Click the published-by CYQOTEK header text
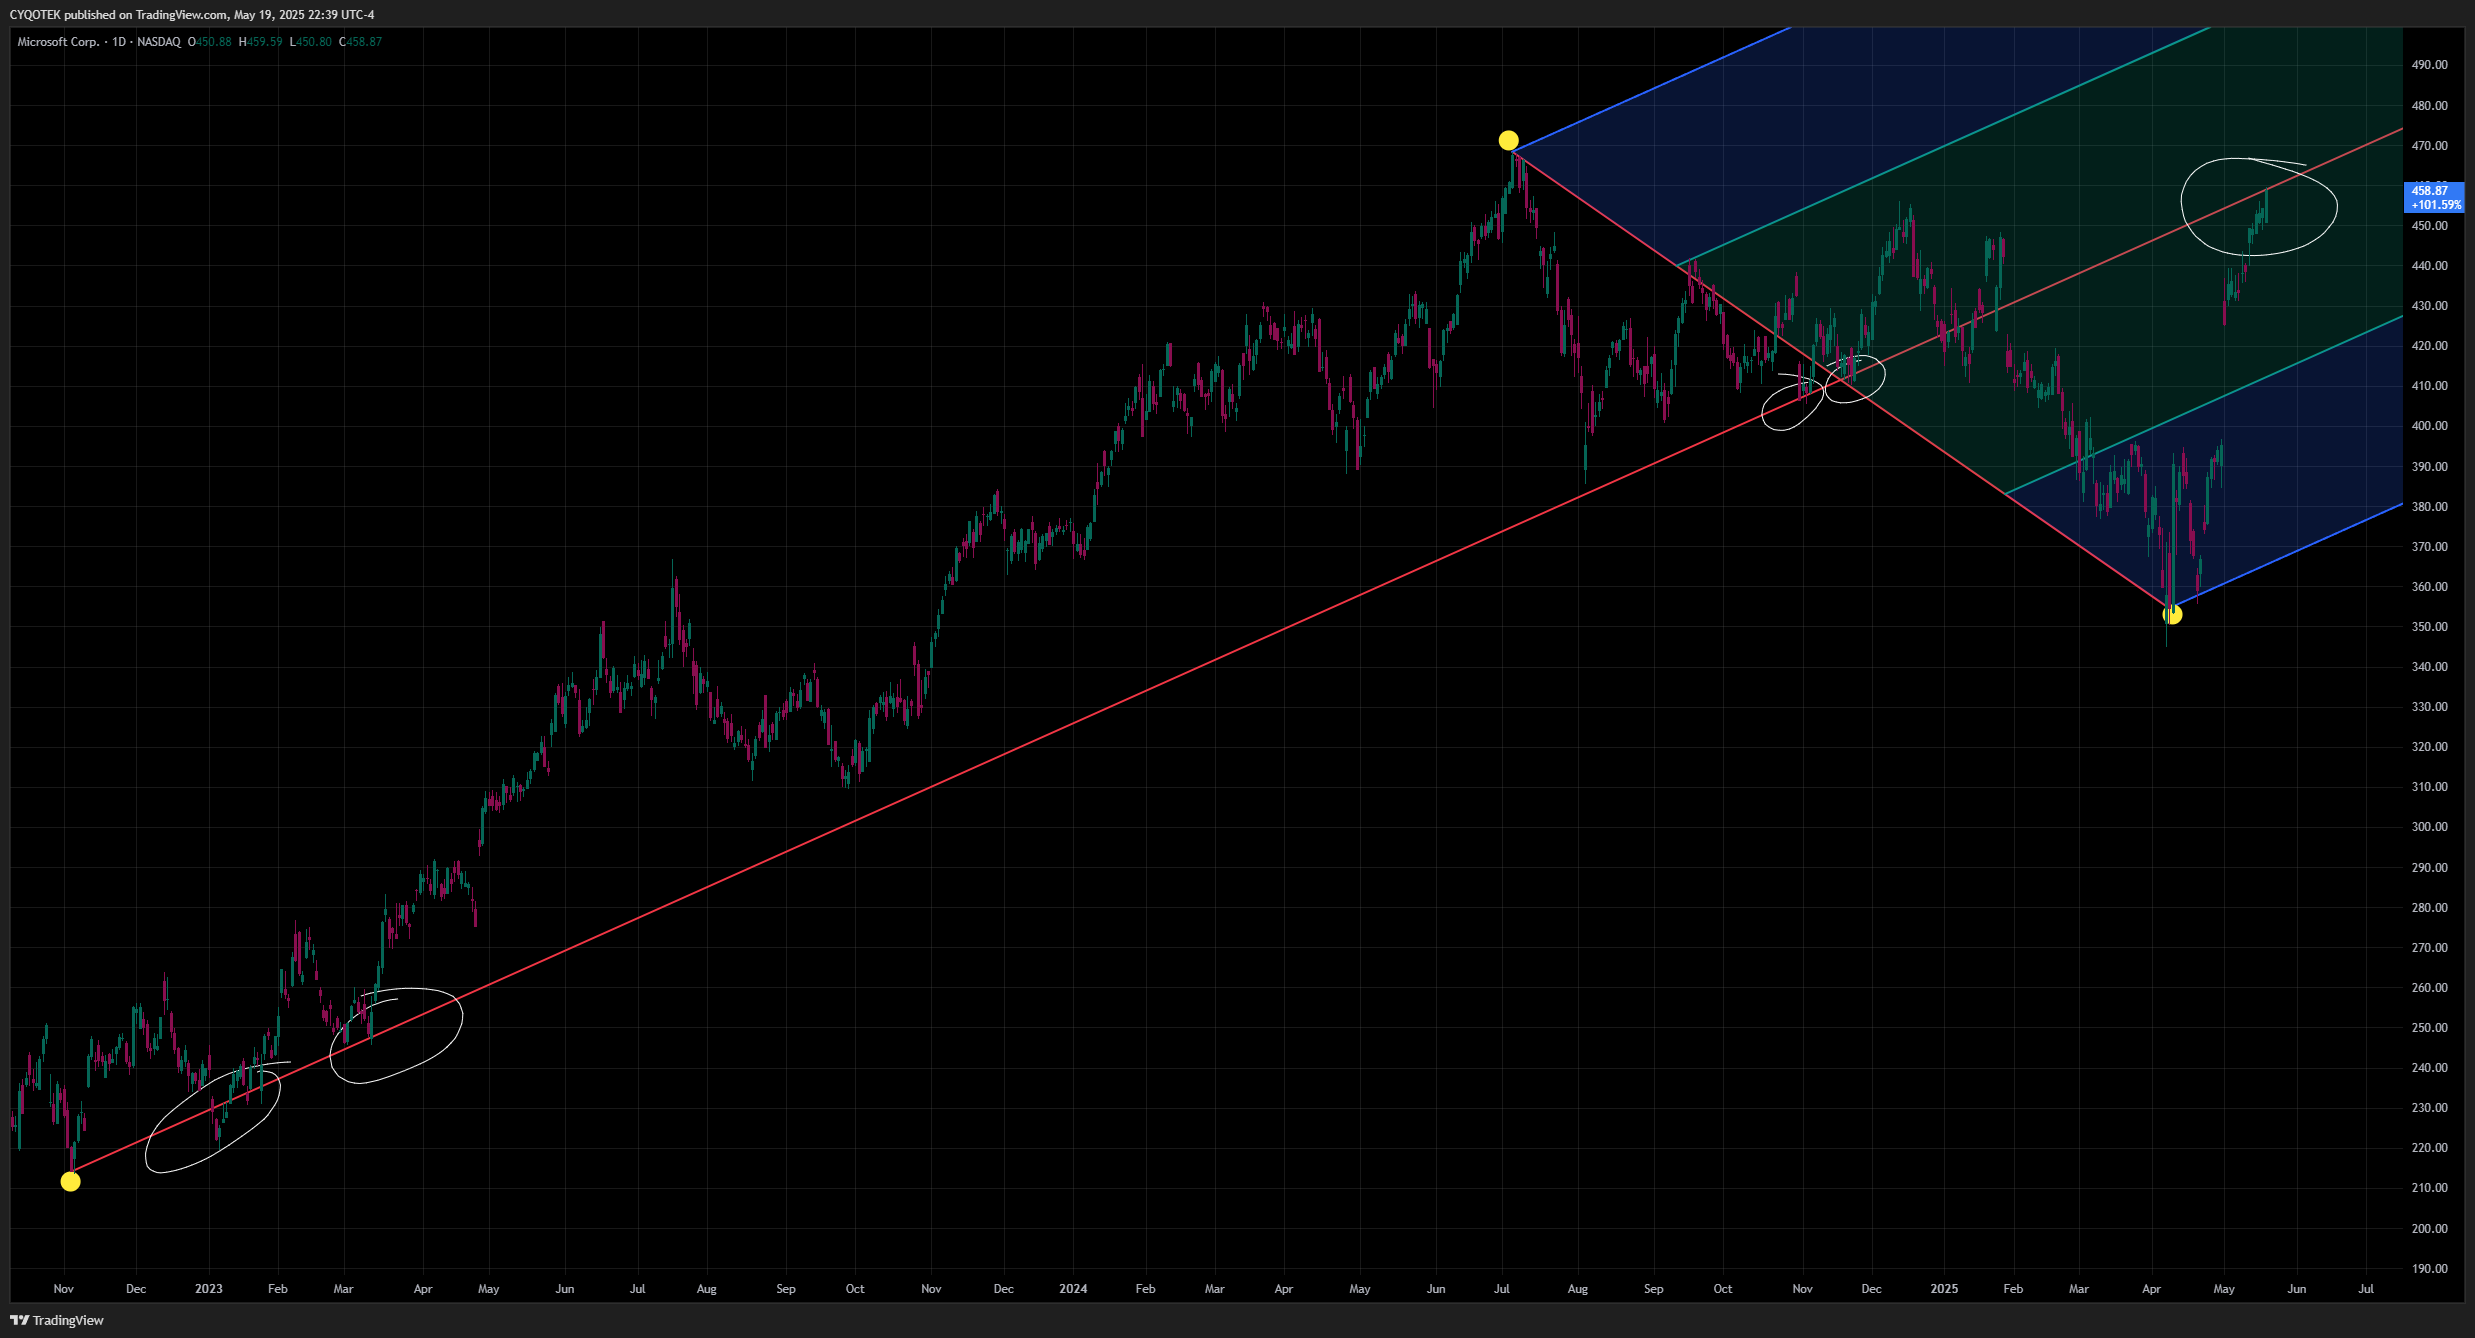Viewport: 2475px width, 1338px height. (192, 15)
